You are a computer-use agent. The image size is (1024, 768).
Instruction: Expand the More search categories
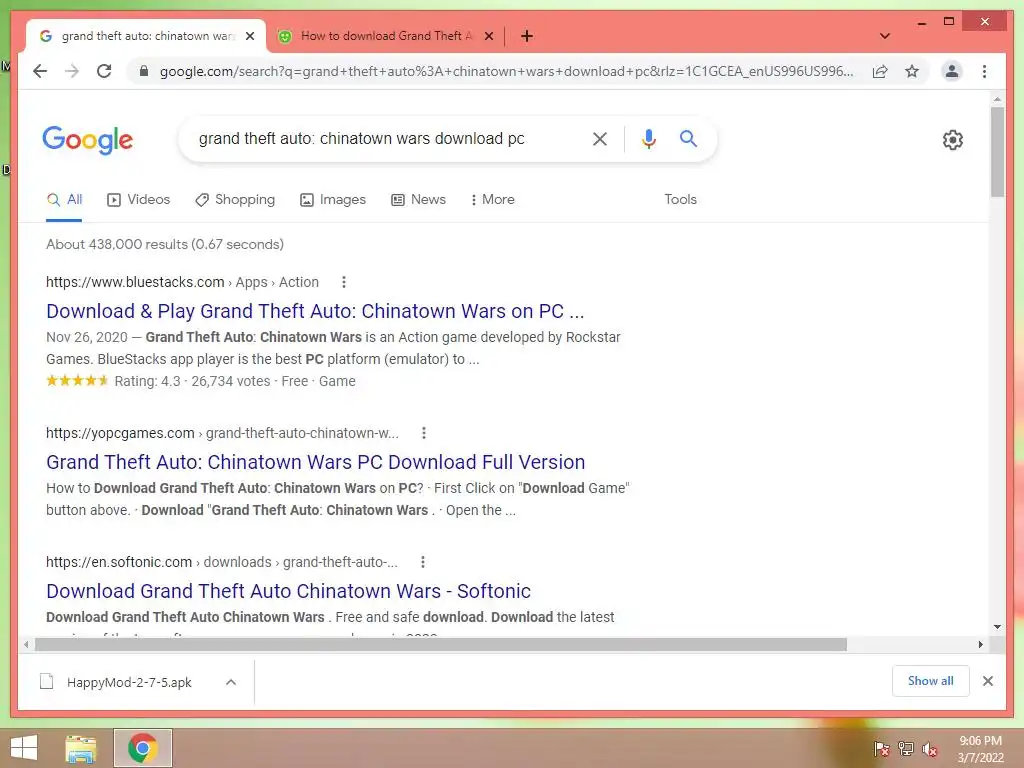(493, 200)
